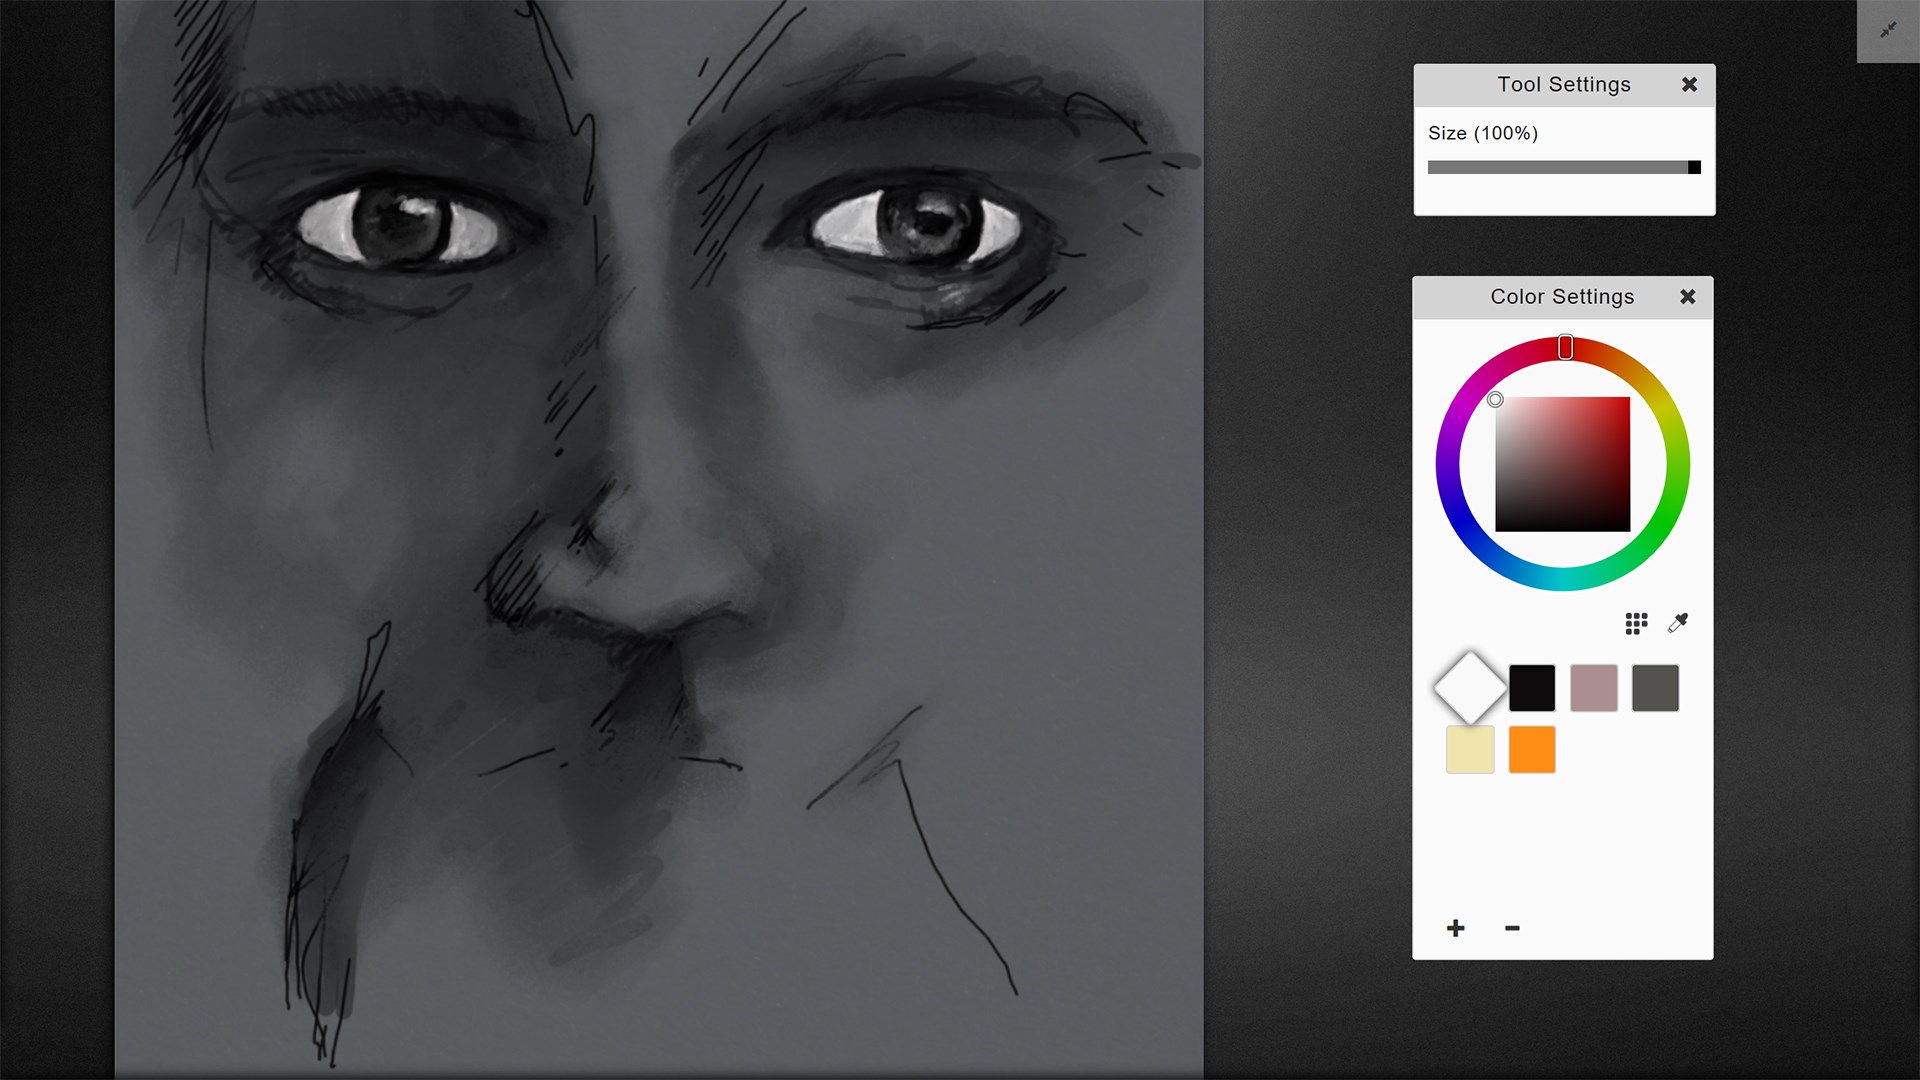Click the active white diamond color indicator
This screenshot has height=1080, width=1920.
(x=1469, y=687)
